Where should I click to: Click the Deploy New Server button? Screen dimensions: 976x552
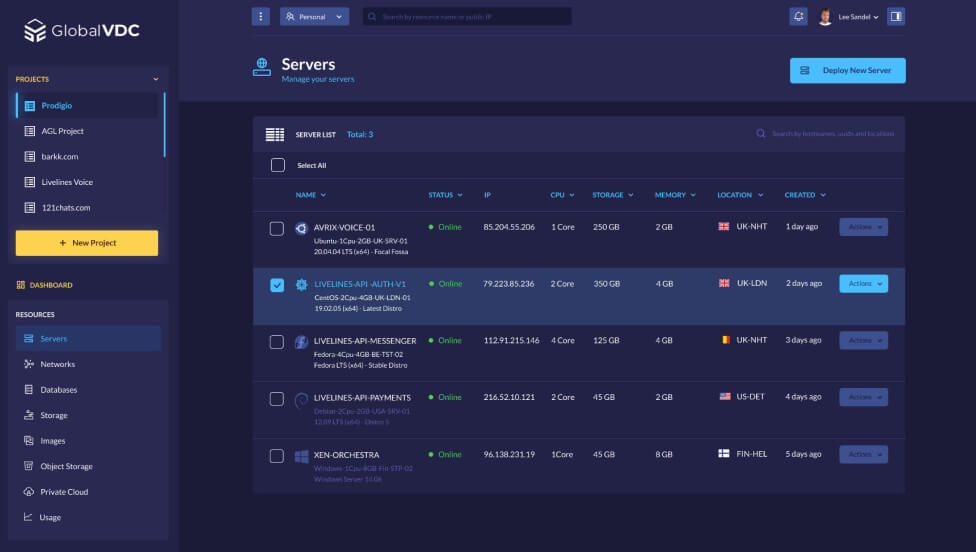pyautogui.click(x=847, y=71)
